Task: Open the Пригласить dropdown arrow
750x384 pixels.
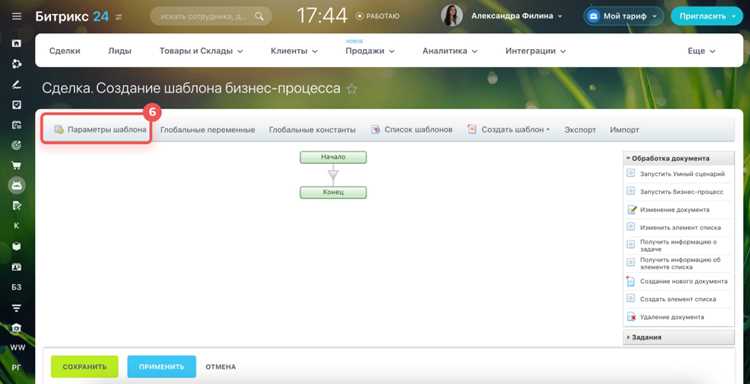Action: click(734, 16)
